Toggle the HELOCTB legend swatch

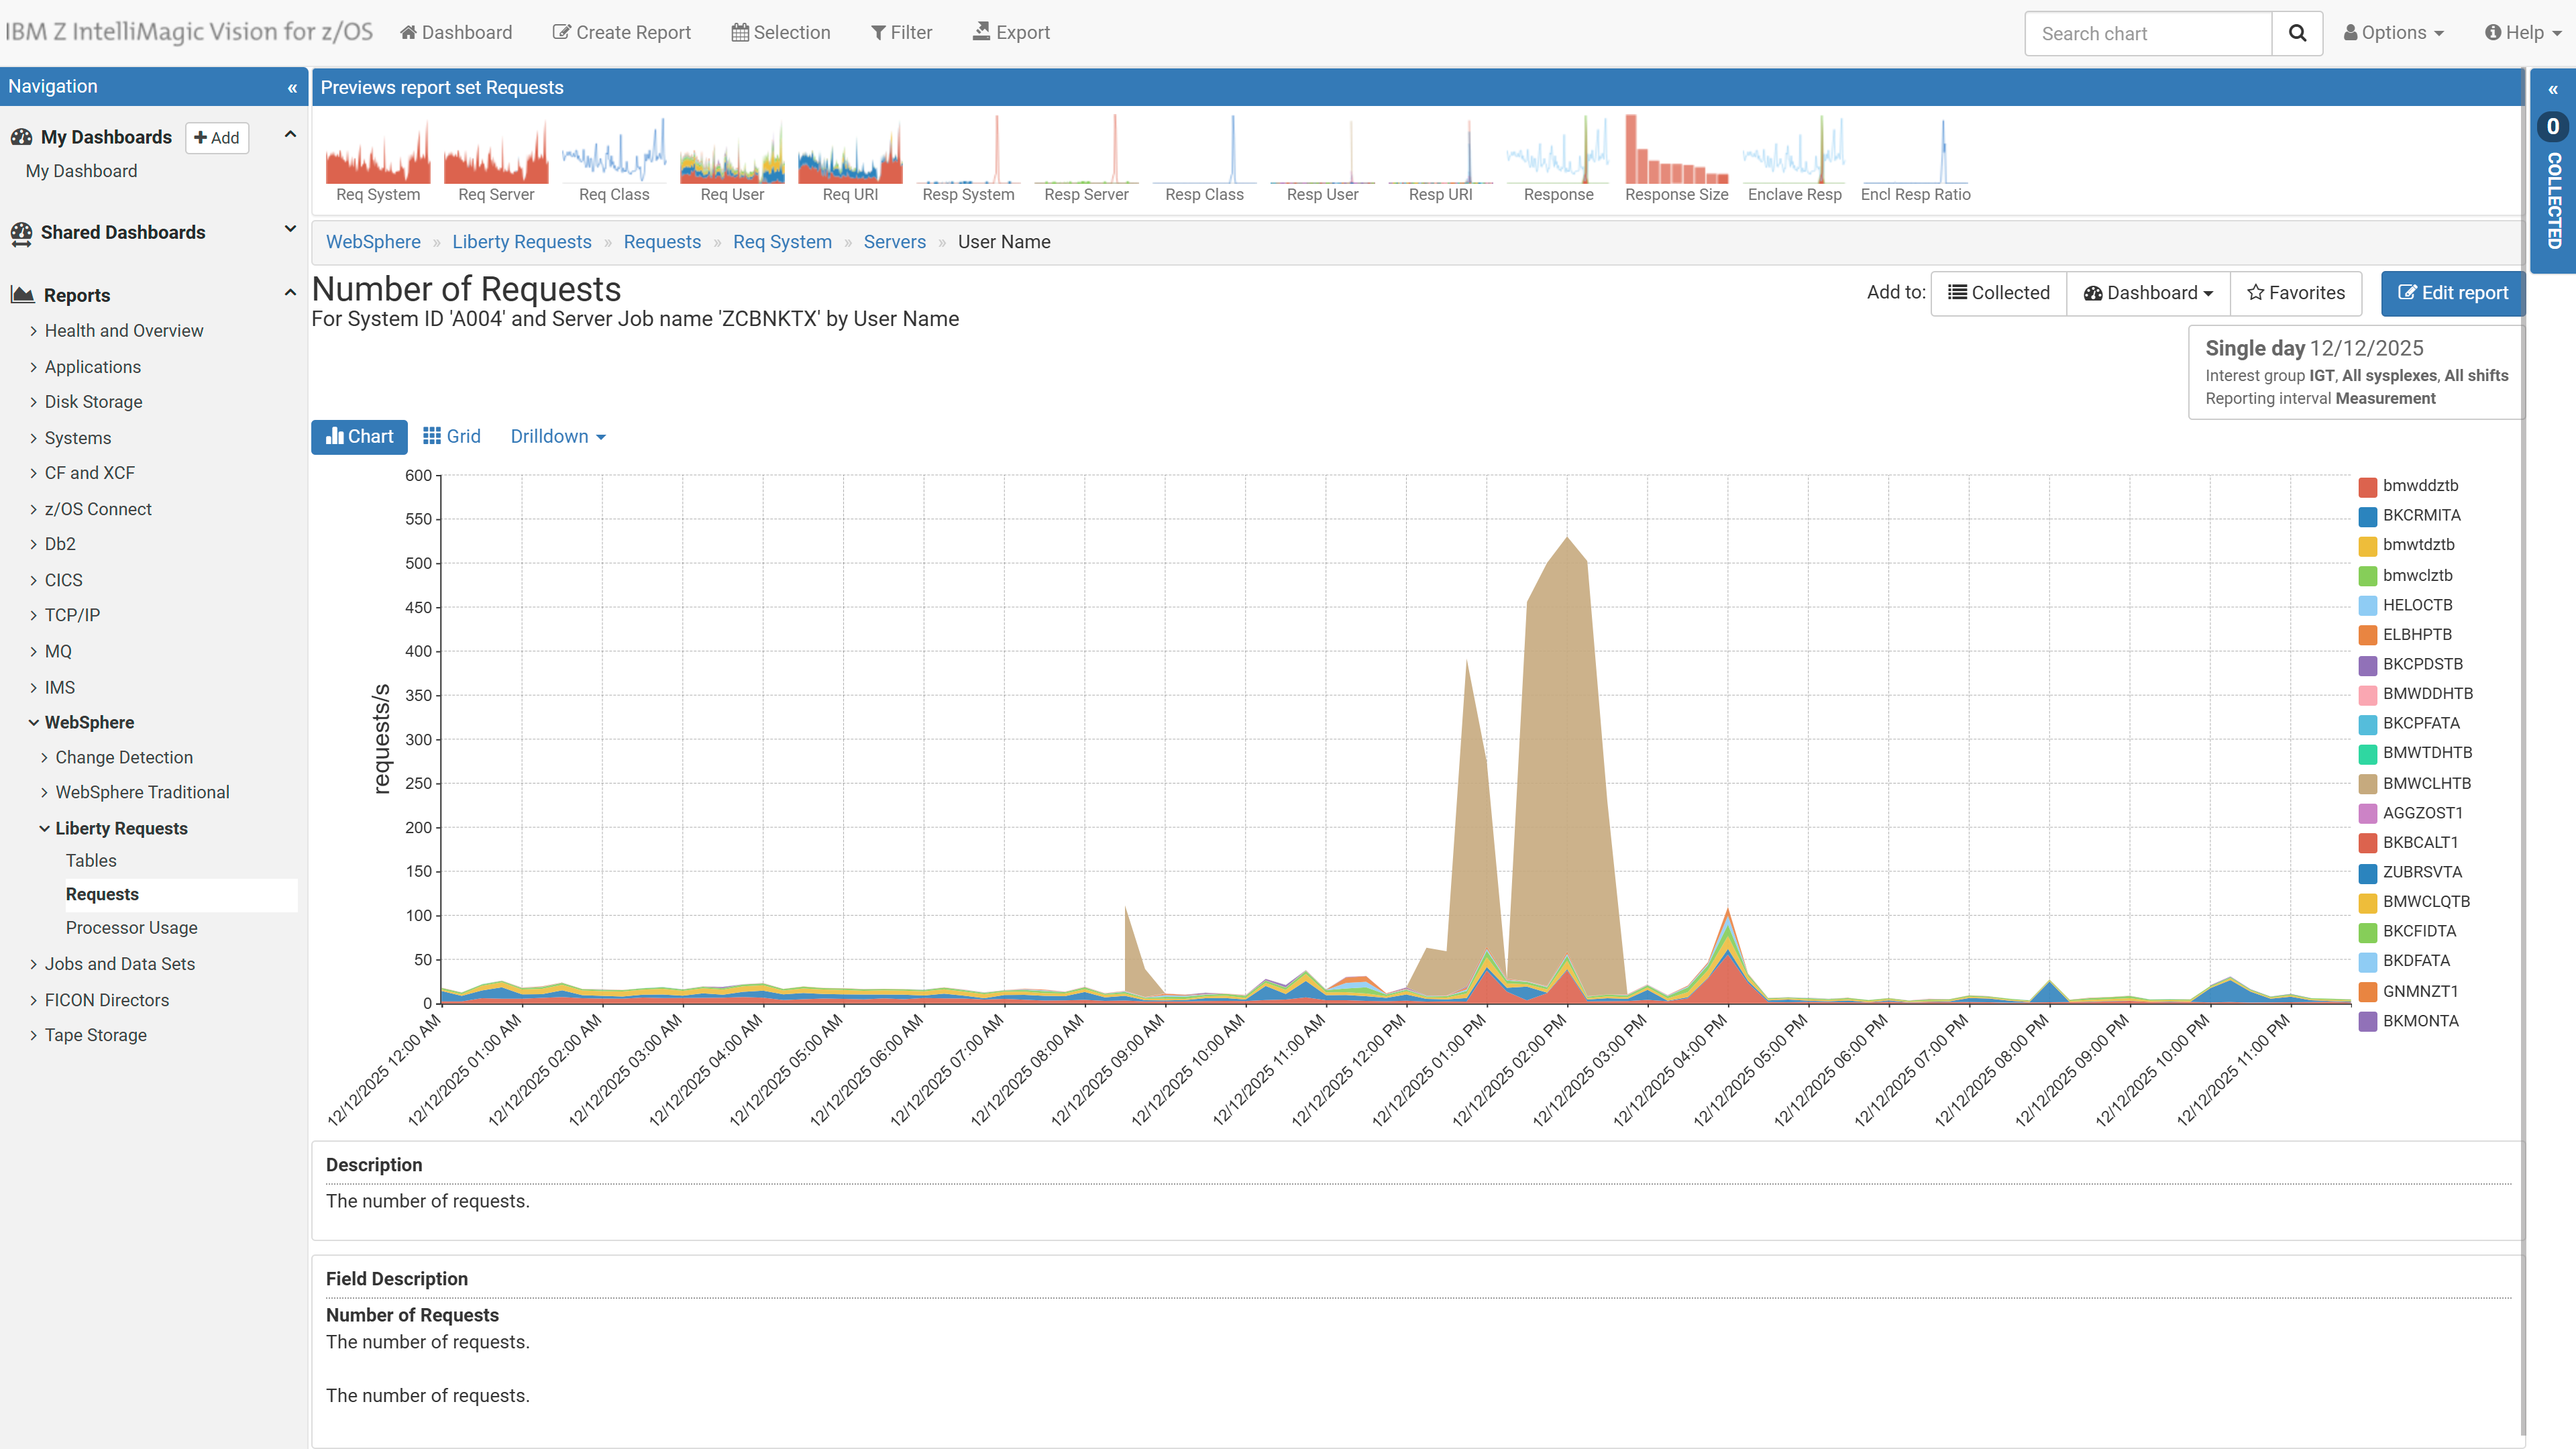coord(2367,605)
